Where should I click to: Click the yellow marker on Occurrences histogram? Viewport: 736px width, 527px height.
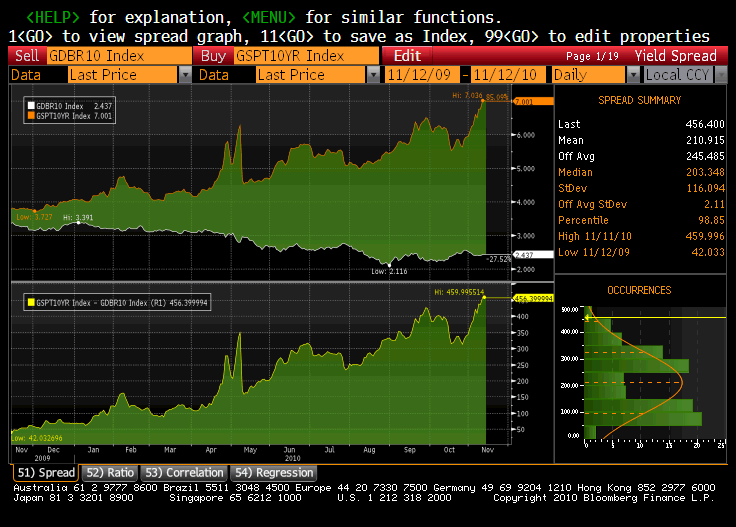click(589, 317)
